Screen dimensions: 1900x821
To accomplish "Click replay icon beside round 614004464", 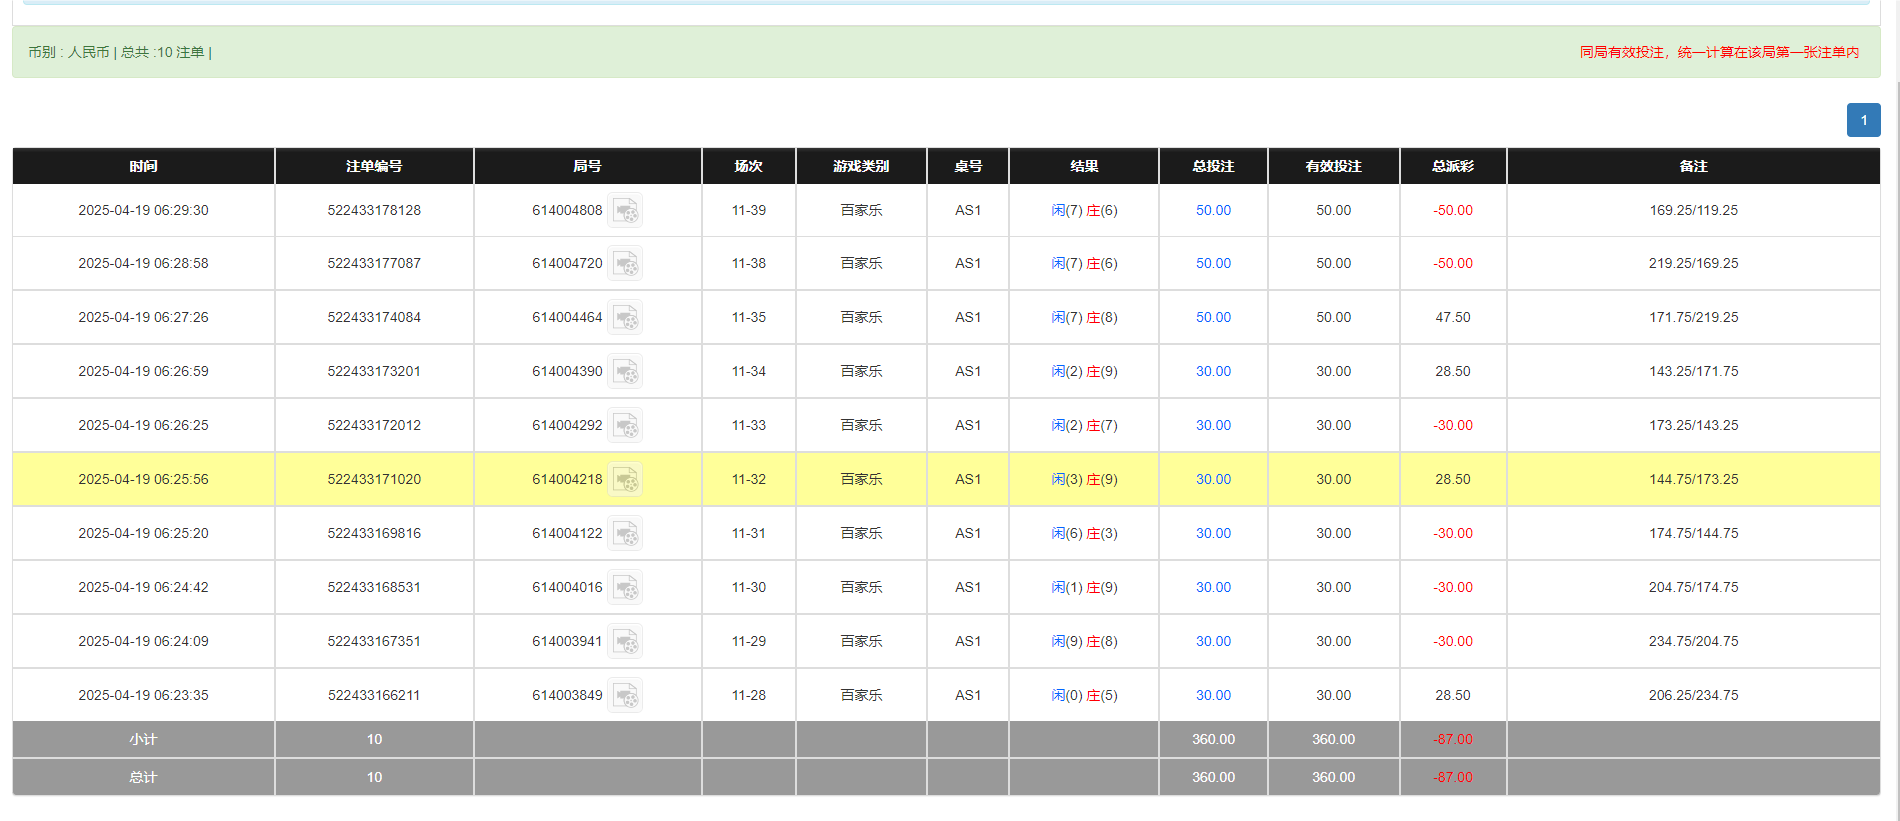I will click(625, 318).
